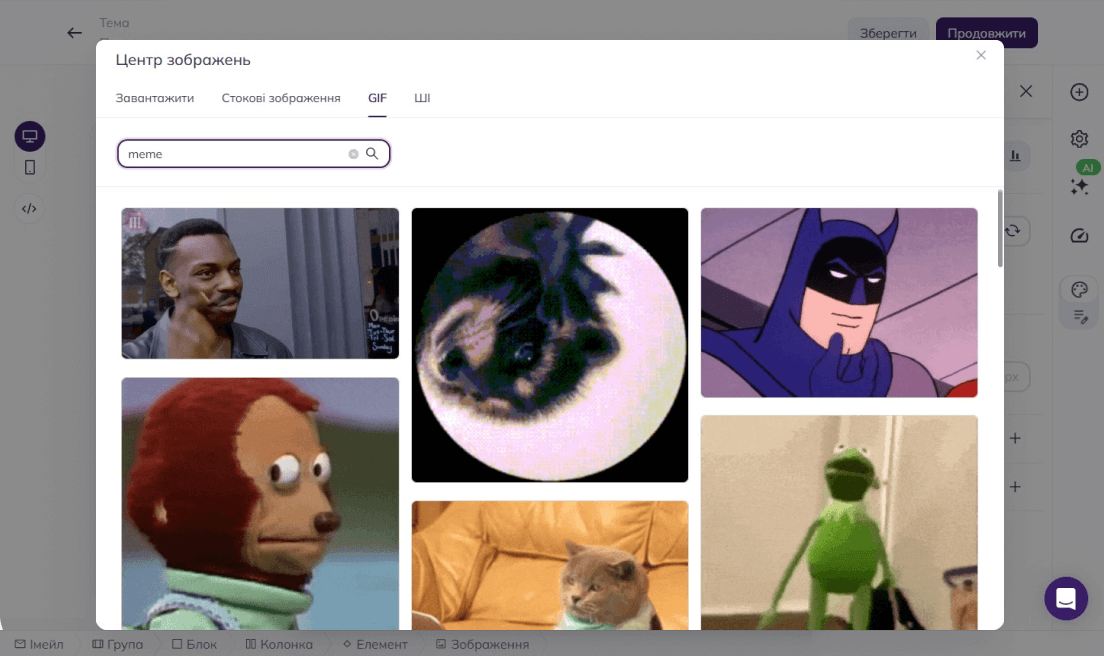Open the Завантажити tab

[155, 99]
